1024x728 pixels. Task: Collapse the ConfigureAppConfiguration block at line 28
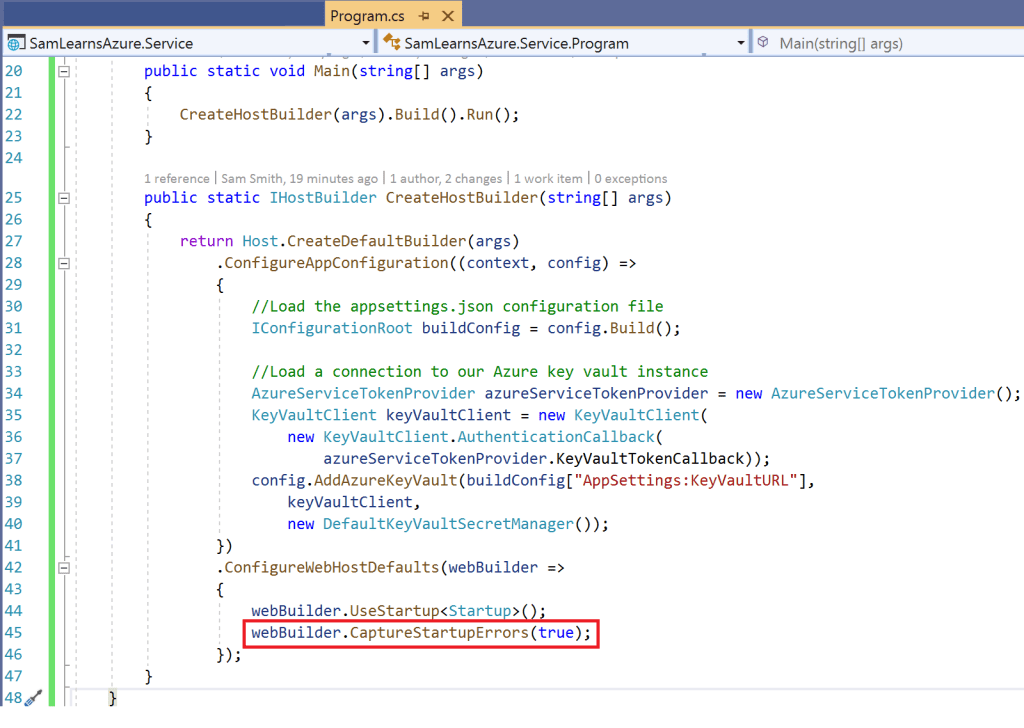pos(64,263)
